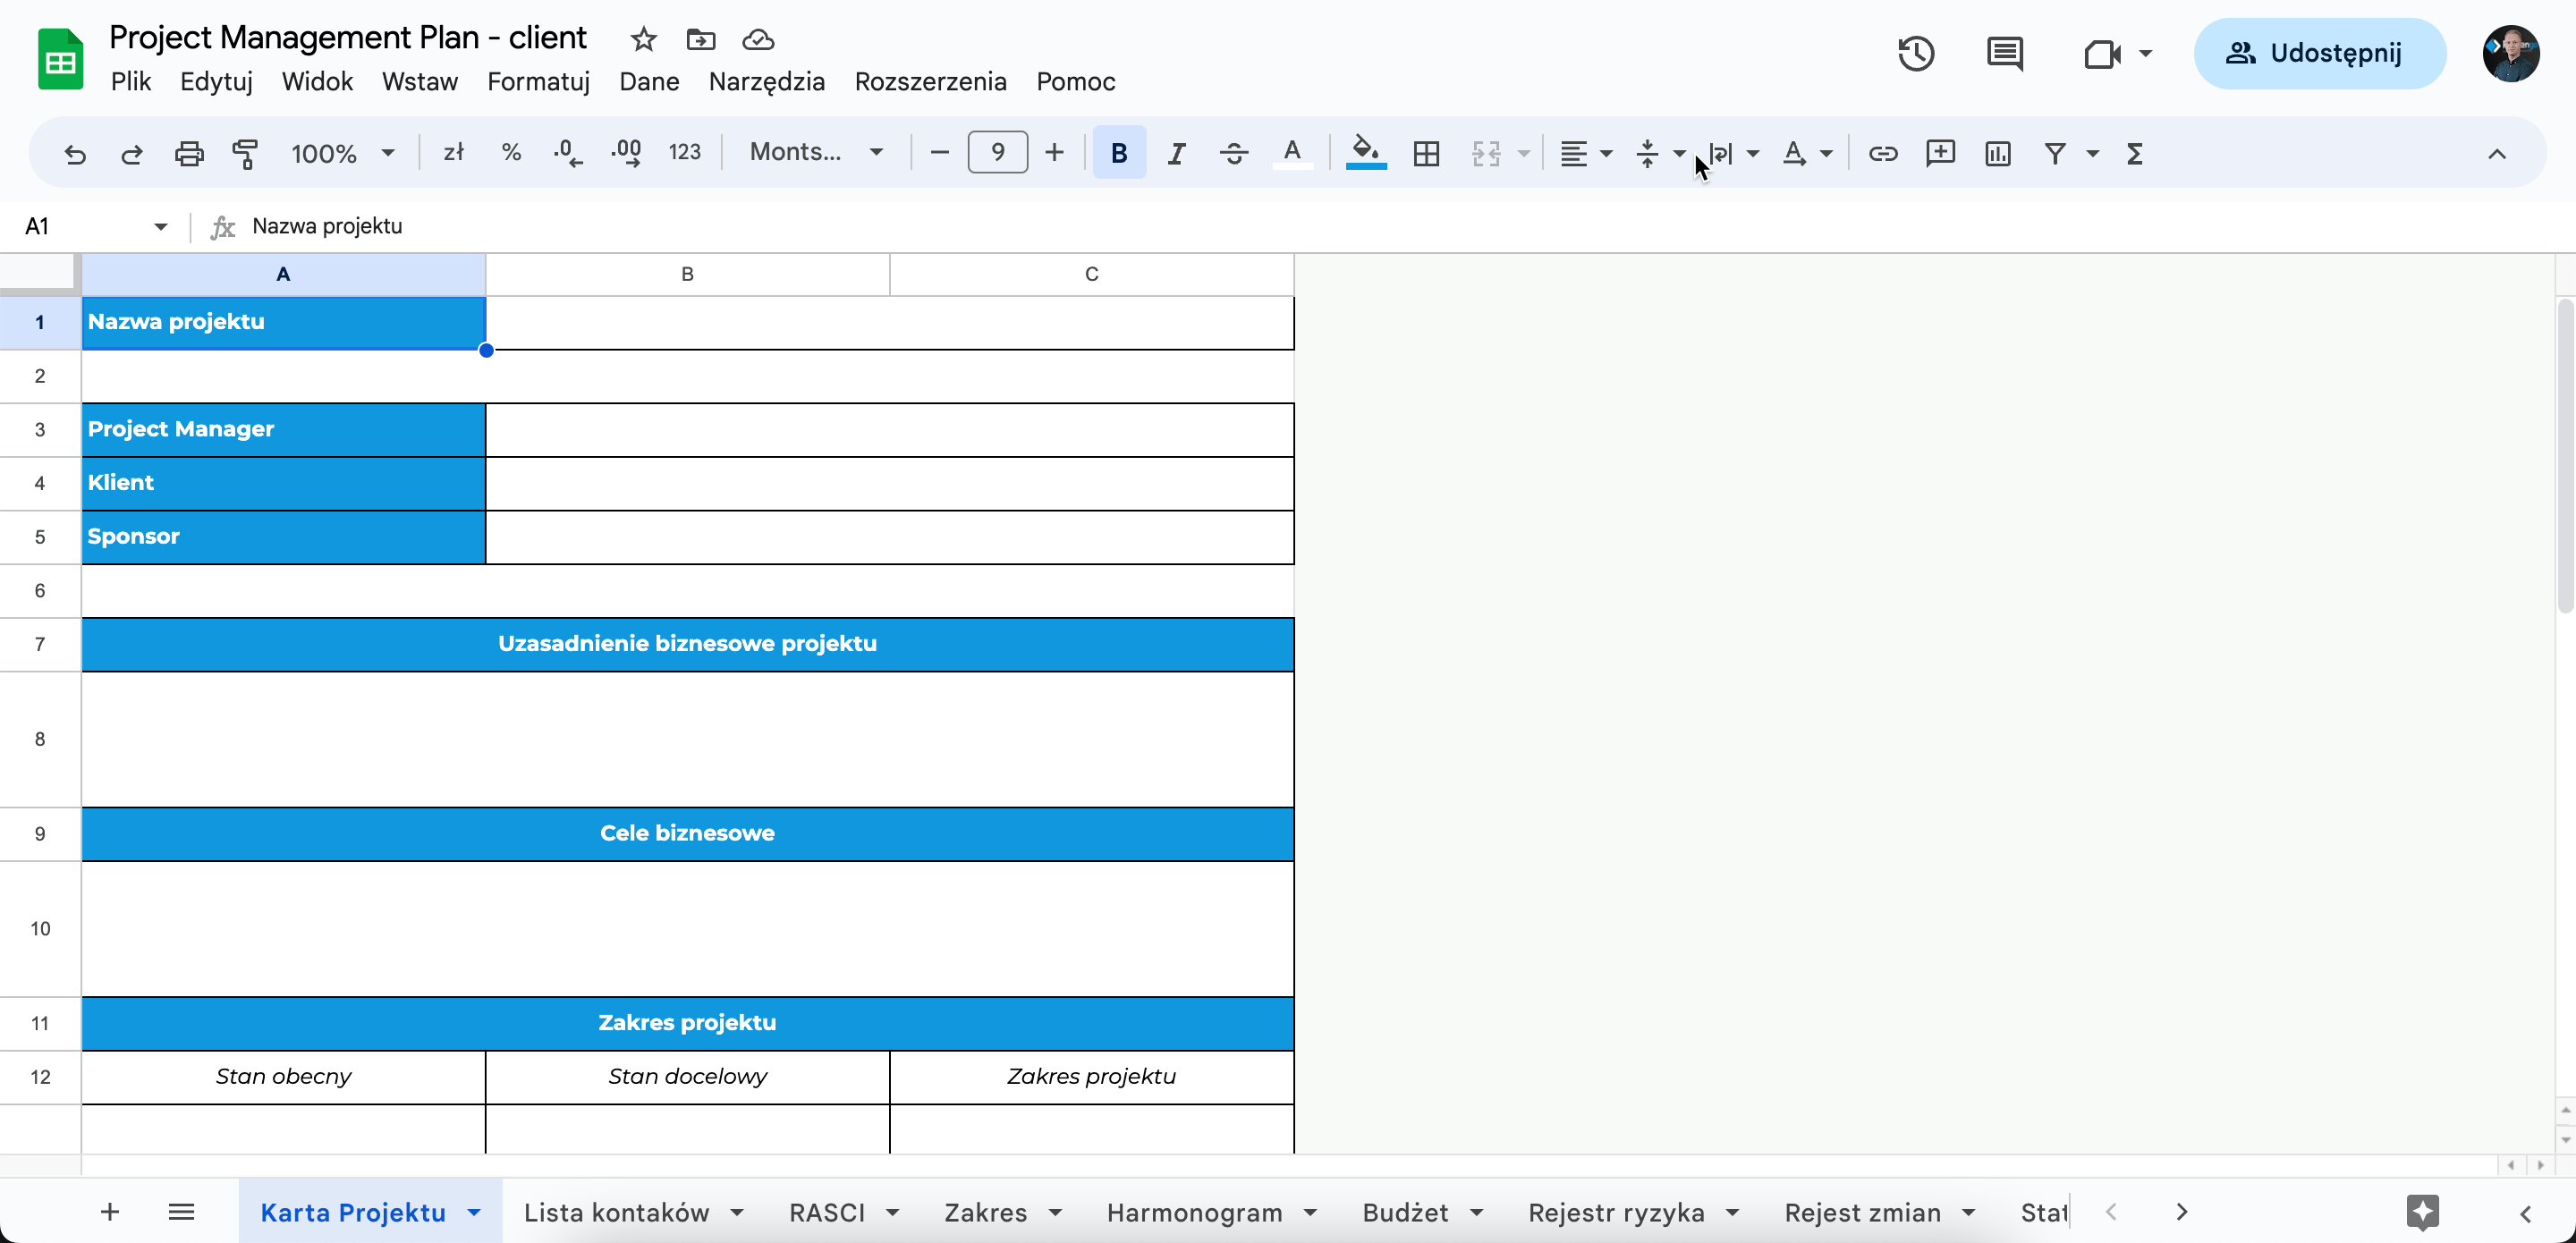2576x1243 pixels.
Task: Click the functions sigma icon
Action: [2134, 153]
